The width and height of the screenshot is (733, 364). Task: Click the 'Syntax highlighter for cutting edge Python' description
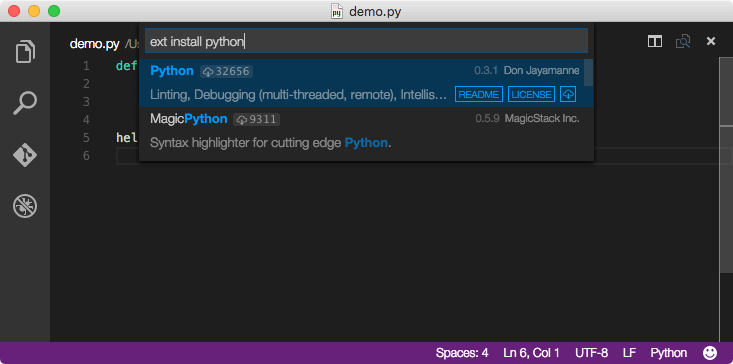coord(270,143)
